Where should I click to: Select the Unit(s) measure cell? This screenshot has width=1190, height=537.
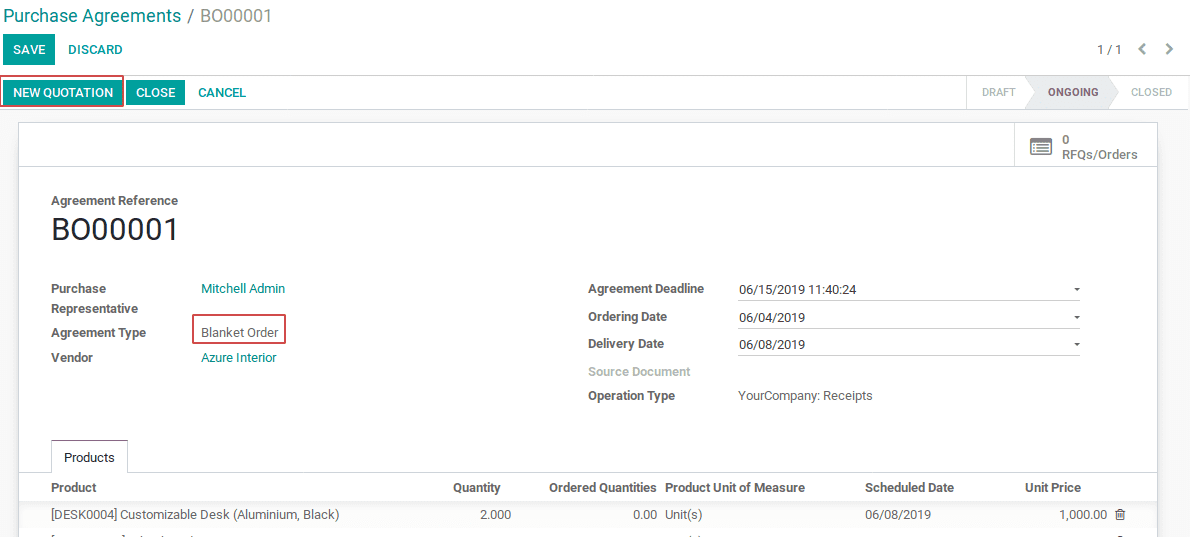click(x=684, y=515)
